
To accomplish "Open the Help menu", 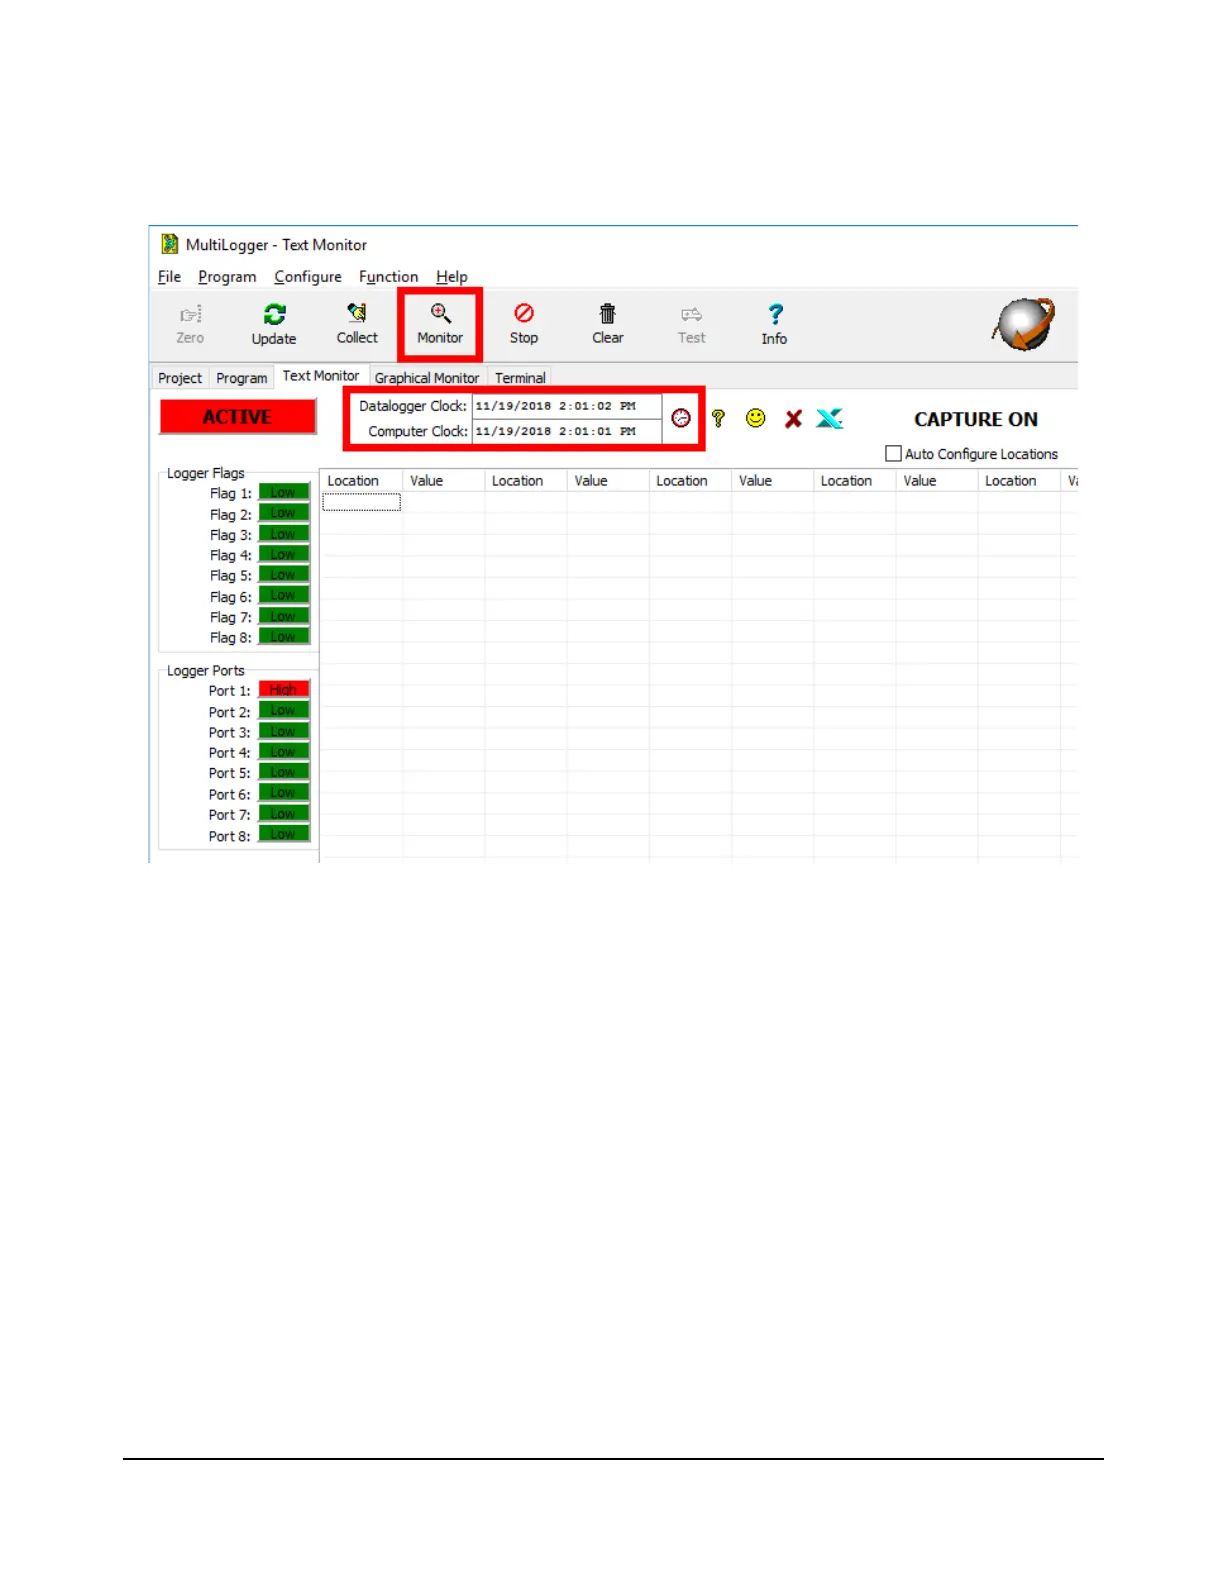I will (452, 277).
